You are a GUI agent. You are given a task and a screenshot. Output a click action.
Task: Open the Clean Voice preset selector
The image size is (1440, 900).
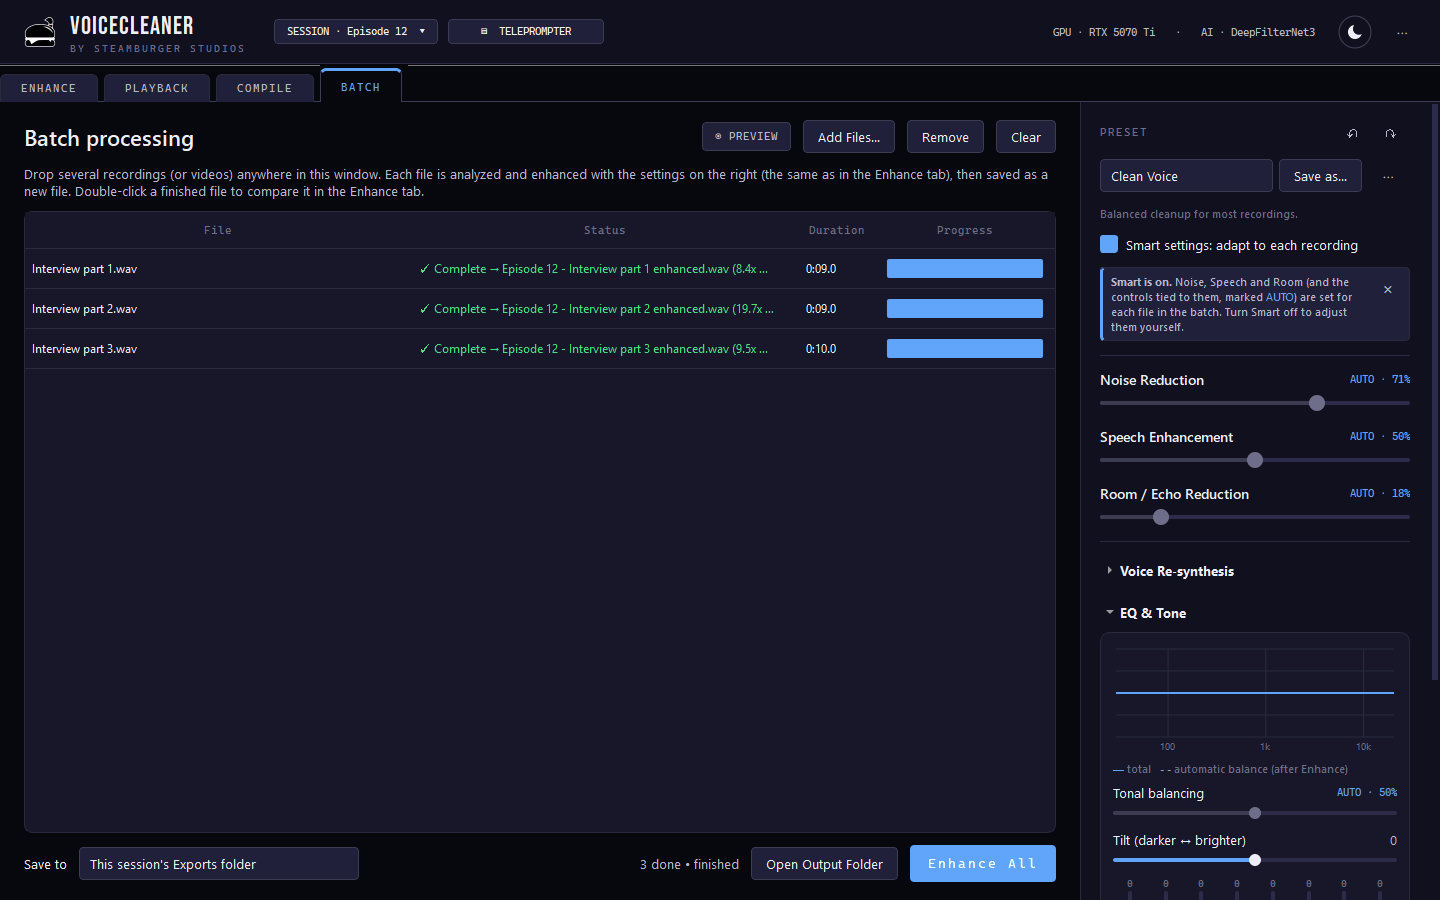click(x=1186, y=176)
